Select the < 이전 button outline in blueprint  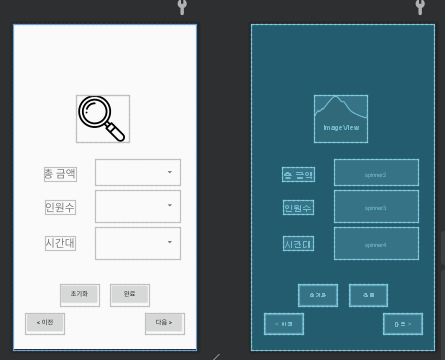point(284,324)
